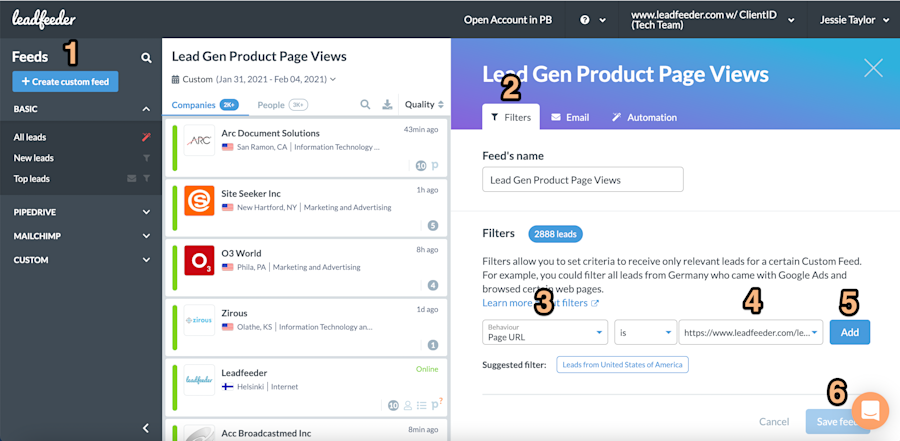Click the Leadfeeder logo in header
This screenshot has width=900, height=441.
tap(44, 20)
